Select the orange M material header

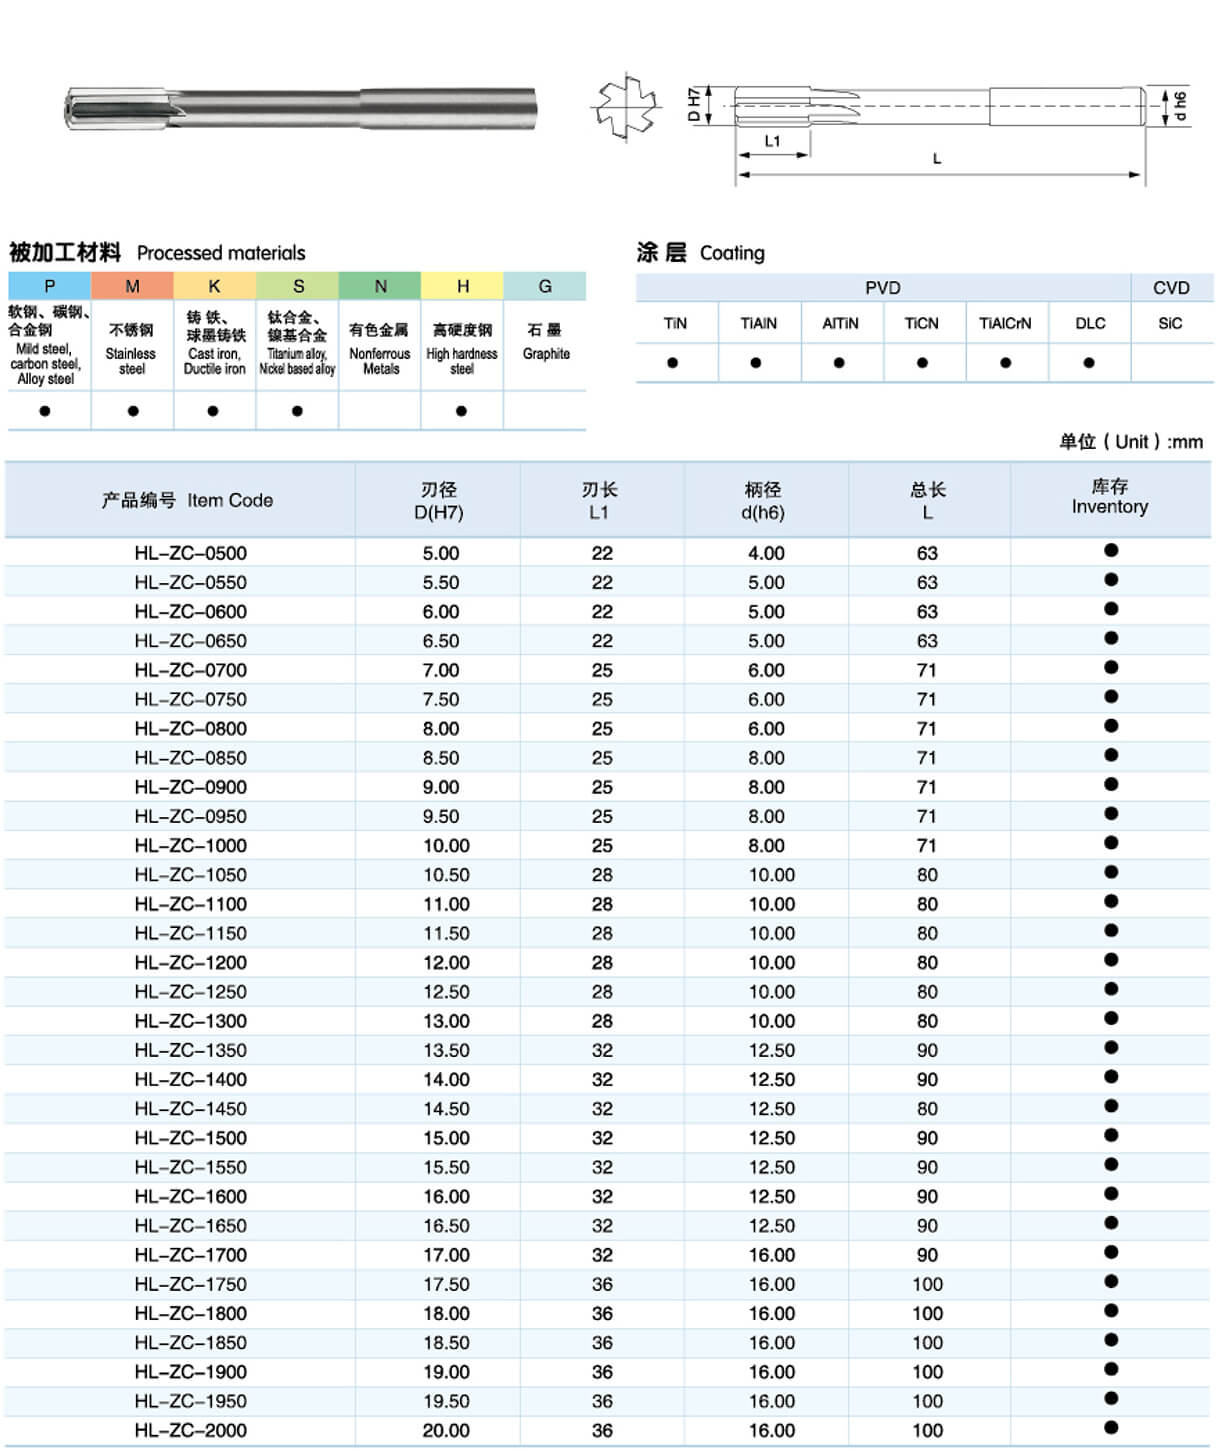click(132, 286)
